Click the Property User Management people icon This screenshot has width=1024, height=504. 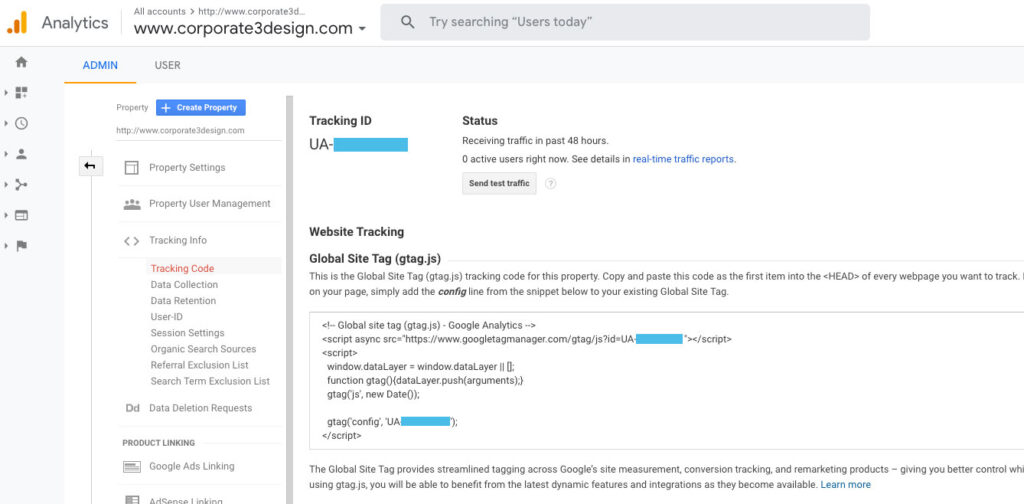pos(131,204)
